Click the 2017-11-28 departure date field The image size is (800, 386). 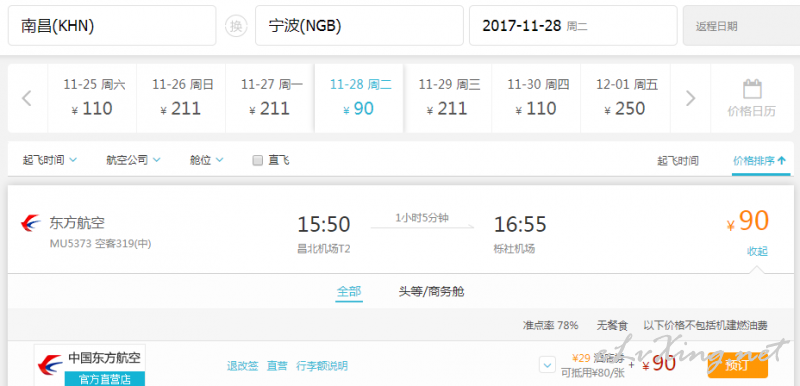pos(573,25)
